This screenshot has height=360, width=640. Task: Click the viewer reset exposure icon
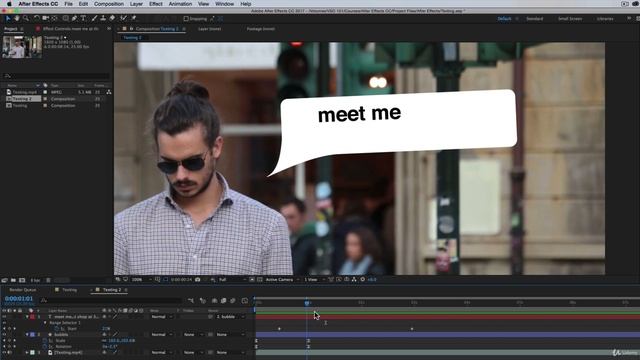point(362,280)
